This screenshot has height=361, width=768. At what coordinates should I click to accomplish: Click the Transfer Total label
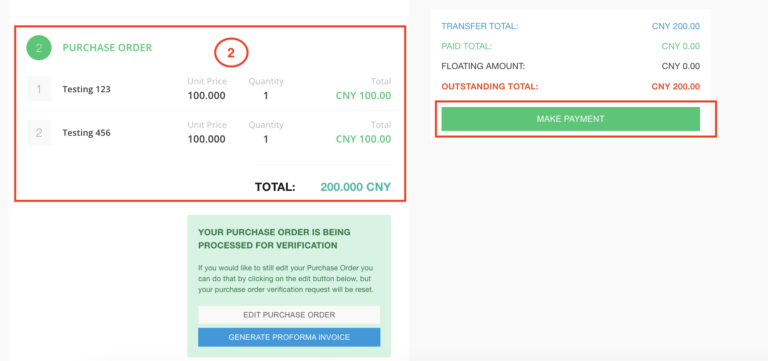[480, 26]
